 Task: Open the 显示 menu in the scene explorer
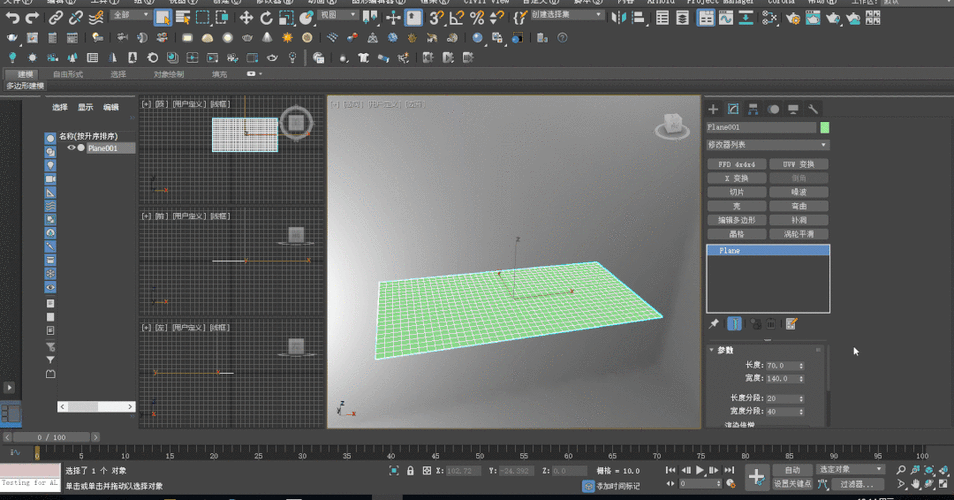[x=86, y=107]
